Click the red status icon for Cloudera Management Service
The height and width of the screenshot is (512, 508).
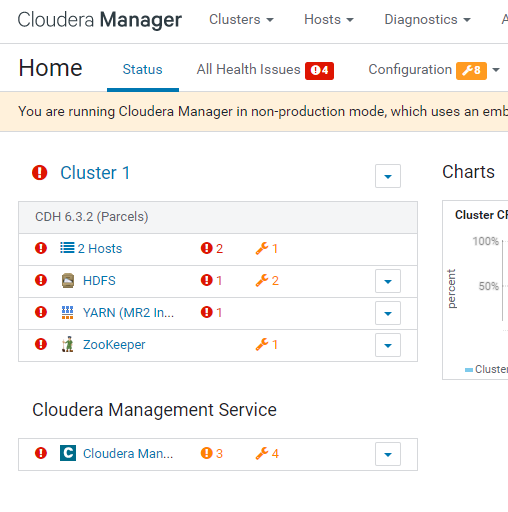tap(41, 453)
